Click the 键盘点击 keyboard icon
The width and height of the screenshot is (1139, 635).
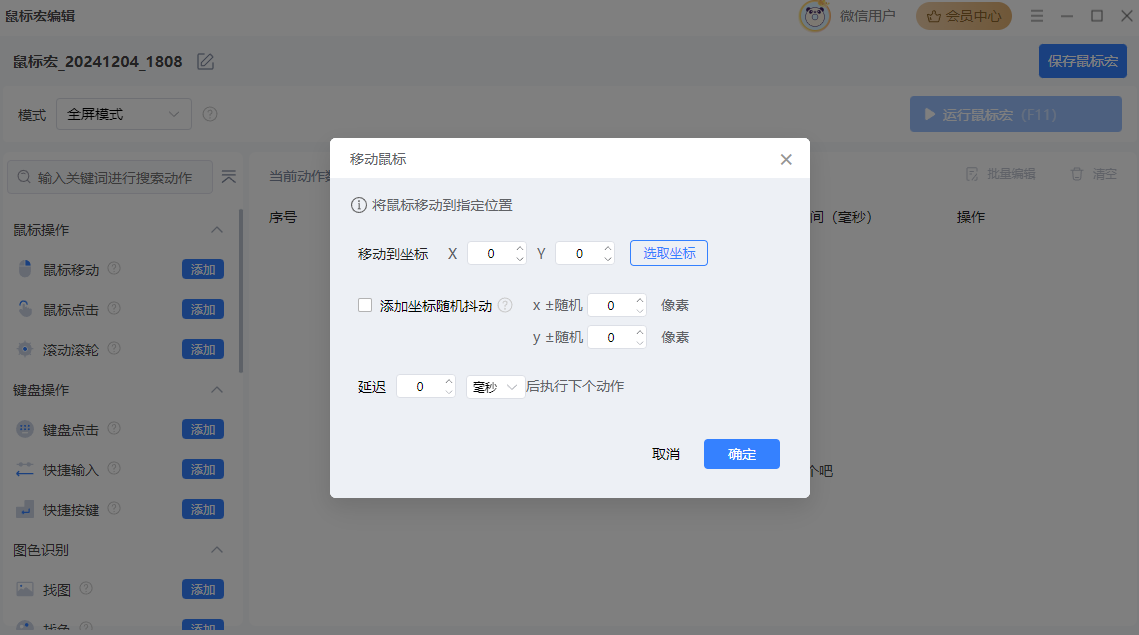click(x=25, y=429)
